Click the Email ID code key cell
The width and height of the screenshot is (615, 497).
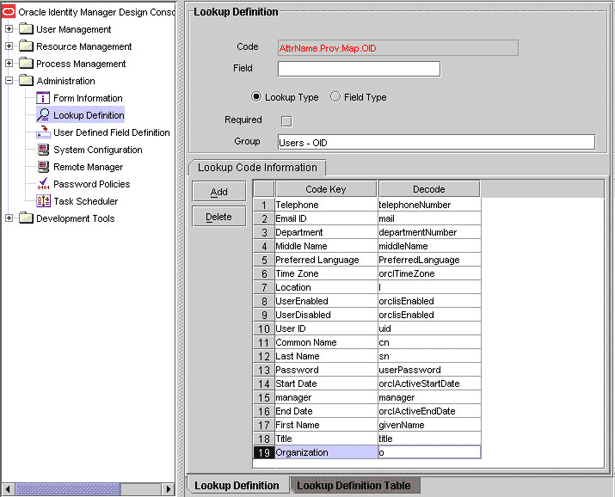point(326,218)
